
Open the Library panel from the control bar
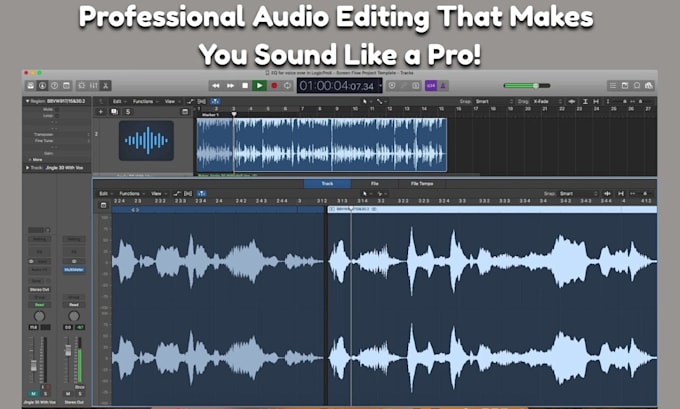point(30,85)
